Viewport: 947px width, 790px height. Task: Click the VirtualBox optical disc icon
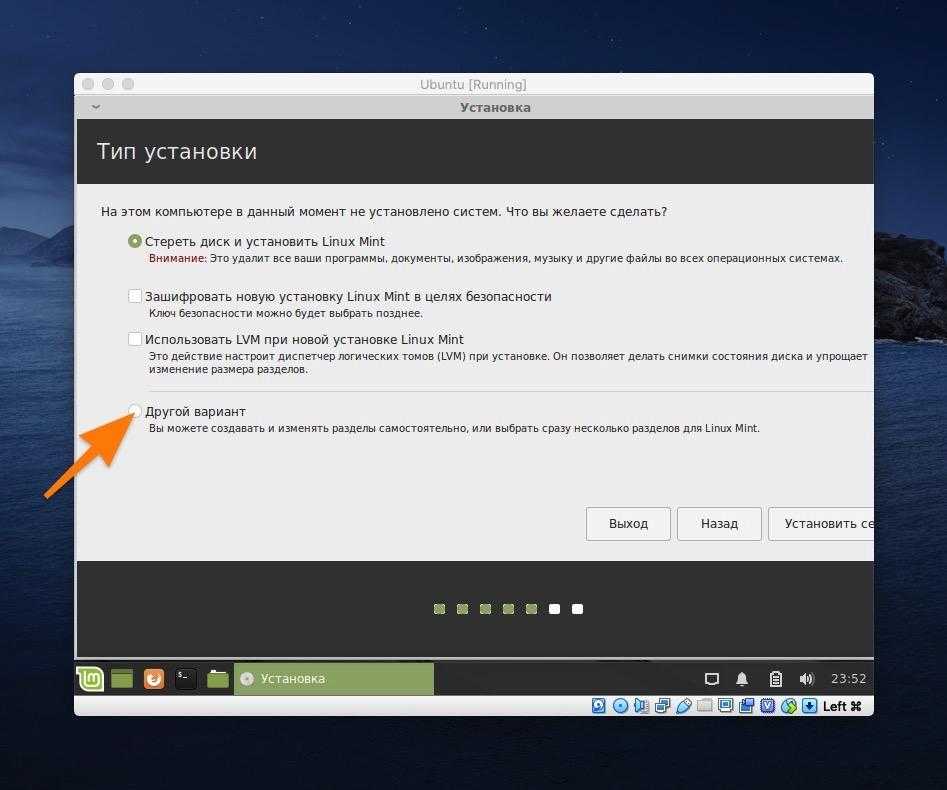pos(620,705)
